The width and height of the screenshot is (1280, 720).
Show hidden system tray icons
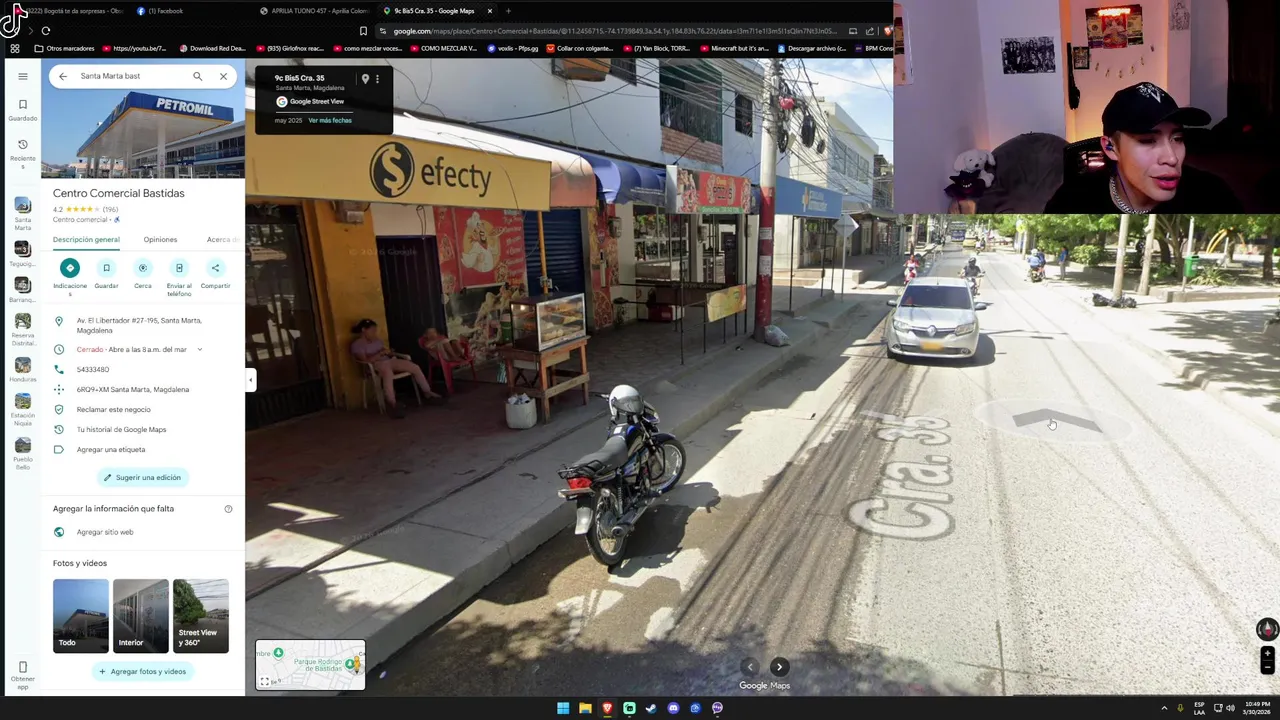(1164, 708)
